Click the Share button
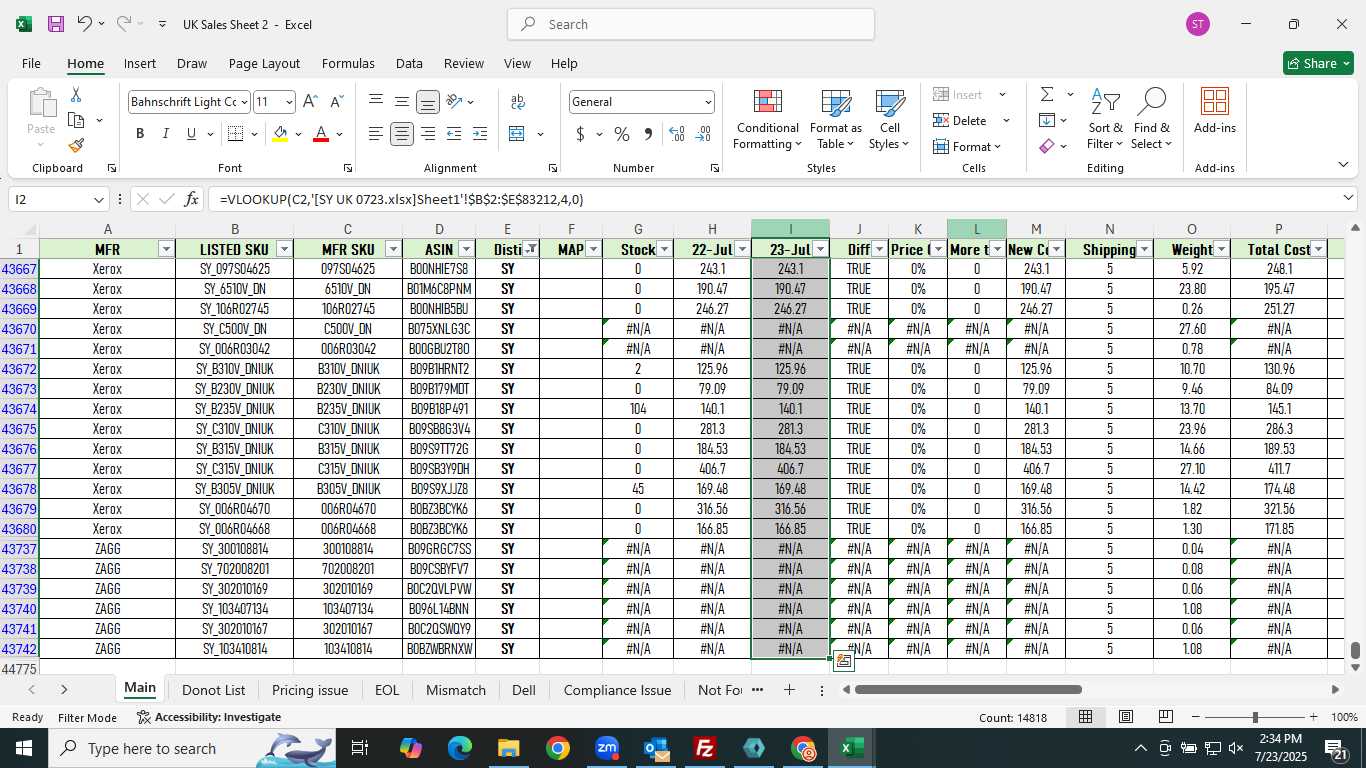 [1318, 63]
